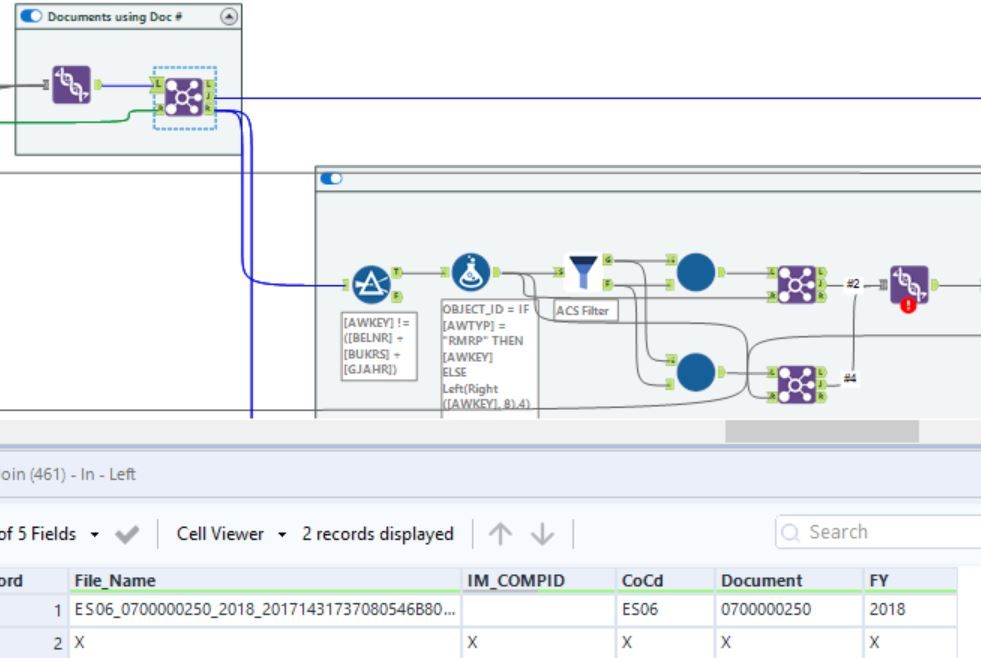Viewport: 981px width, 658px height.
Task: Click the 2 records displayed text
Action: [x=377, y=534]
